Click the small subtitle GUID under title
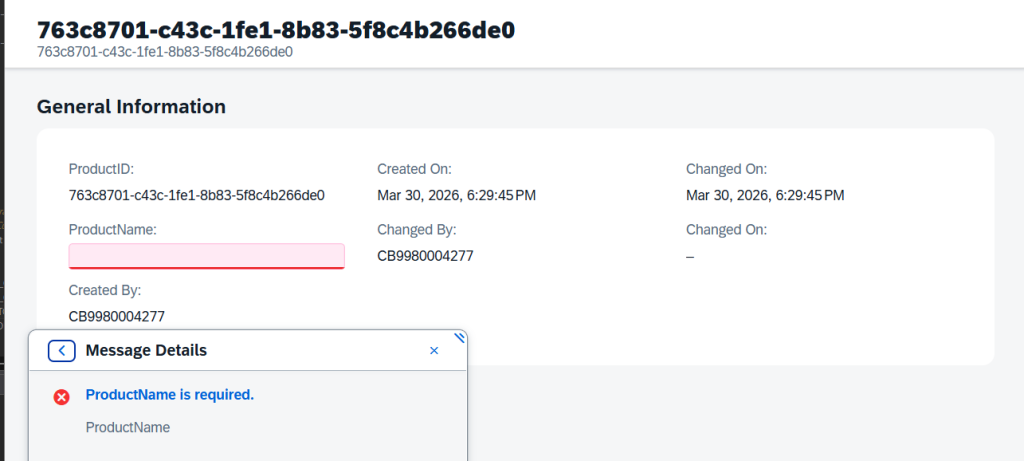Viewport: 1024px width, 461px height. [165, 52]
